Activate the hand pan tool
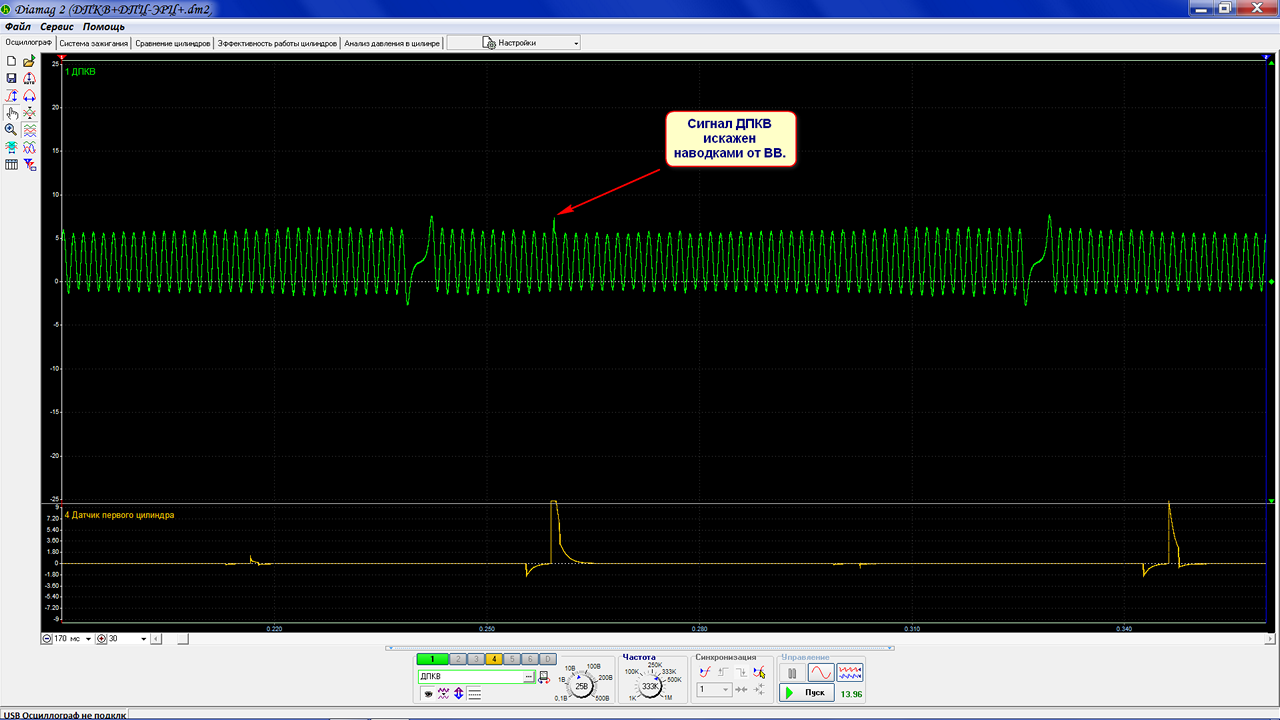1280x720 pixels. 11,113
